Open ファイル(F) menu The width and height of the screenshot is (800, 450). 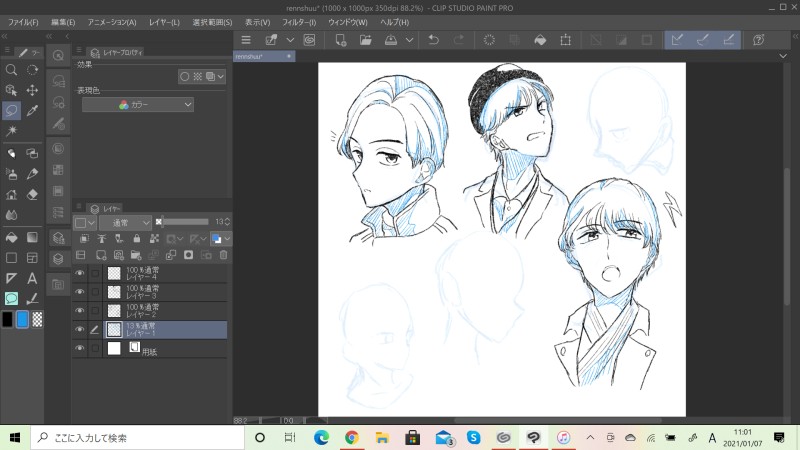click(23, 22)
